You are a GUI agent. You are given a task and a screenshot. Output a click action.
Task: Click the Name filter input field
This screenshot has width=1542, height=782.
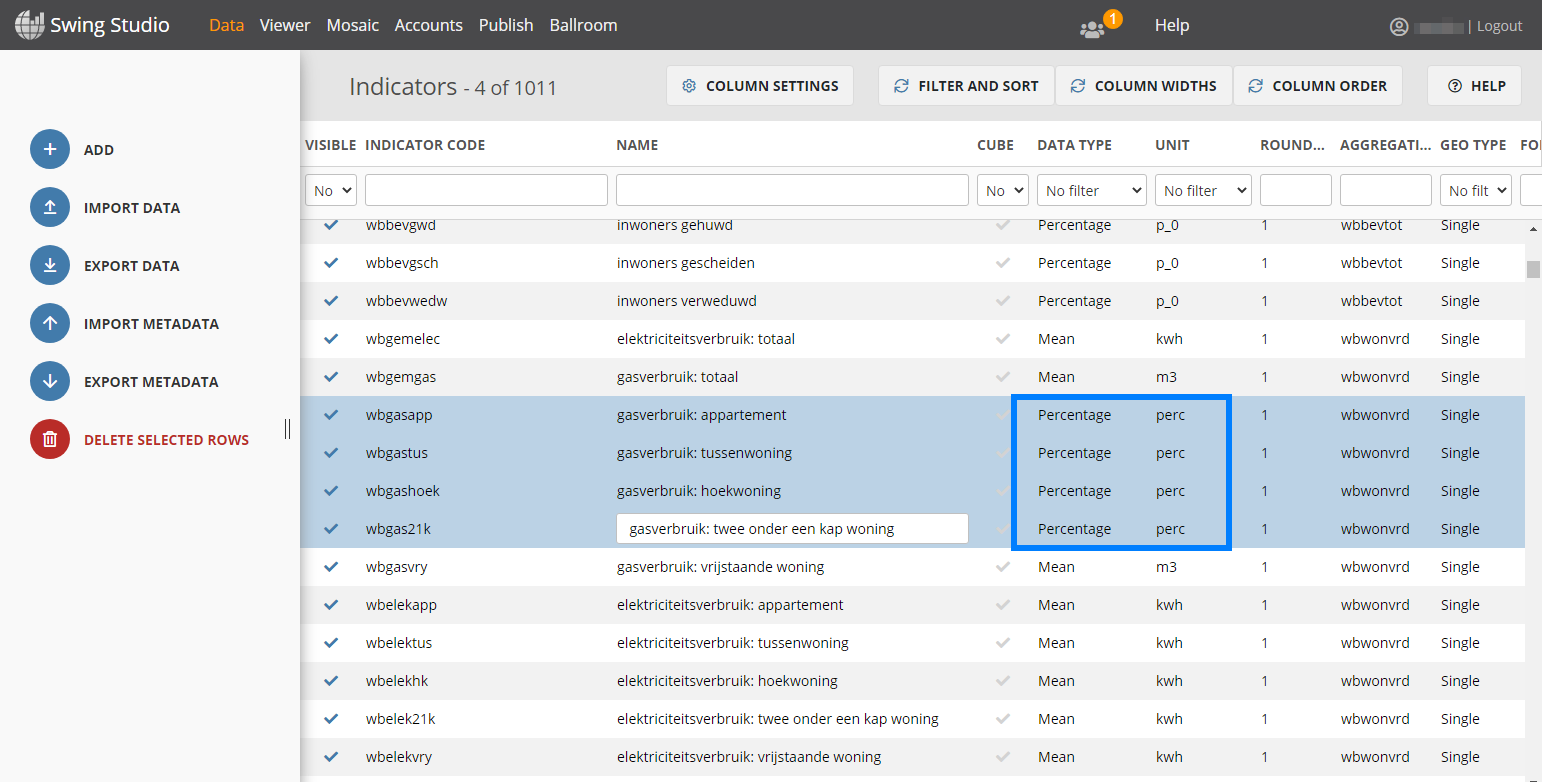(792, 190)
